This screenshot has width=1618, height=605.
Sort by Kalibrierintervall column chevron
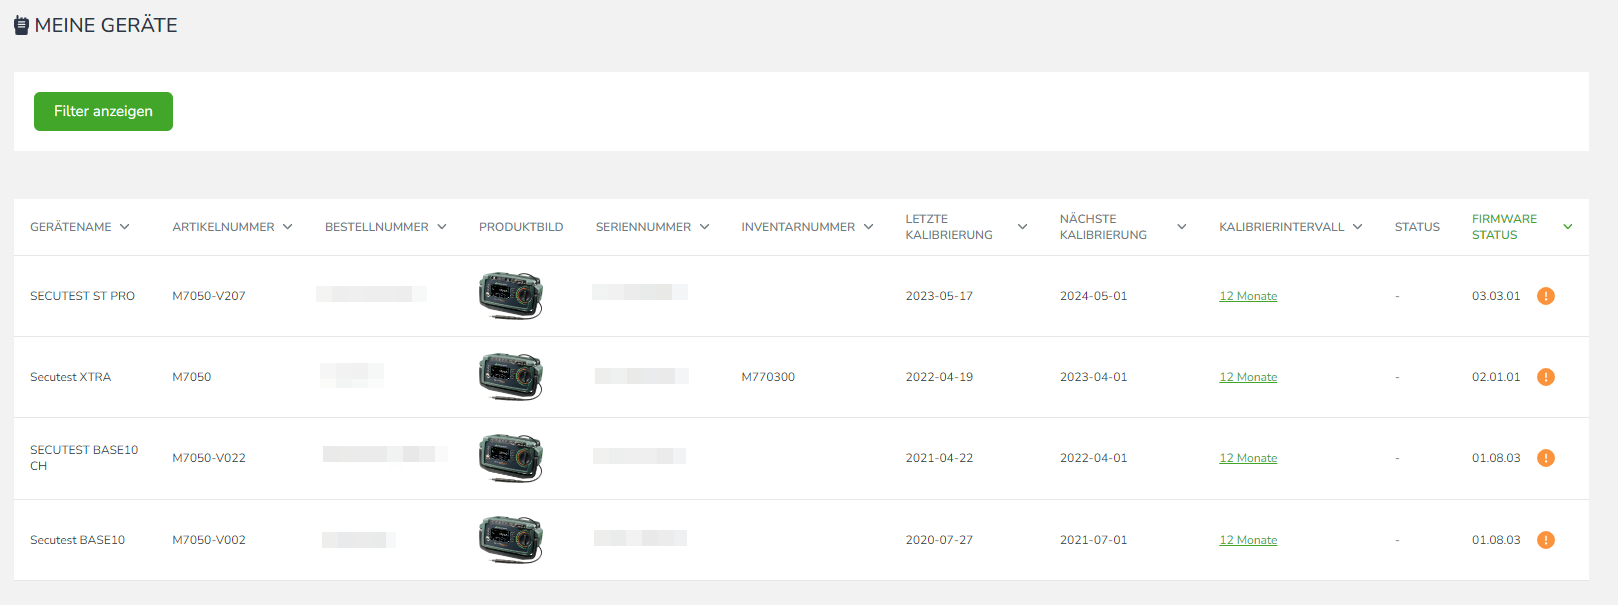coord(1358,227)
